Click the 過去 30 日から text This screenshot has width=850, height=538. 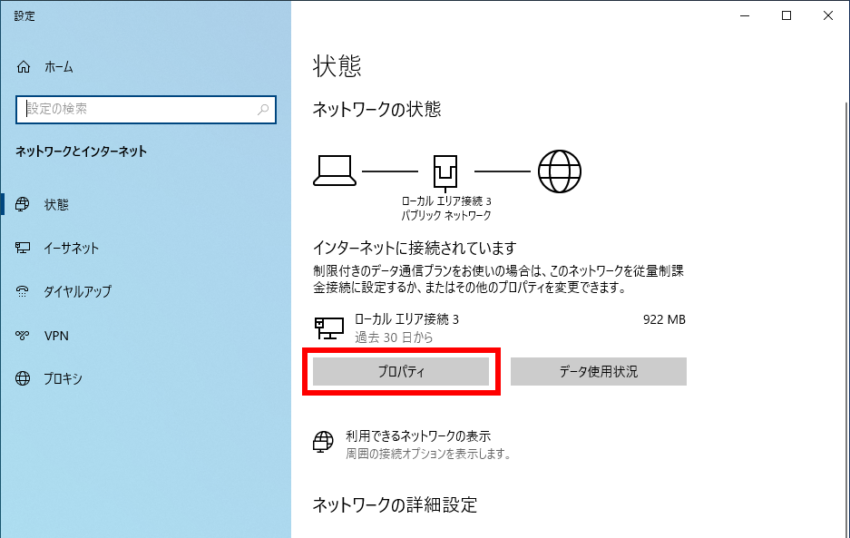point(394,337)
